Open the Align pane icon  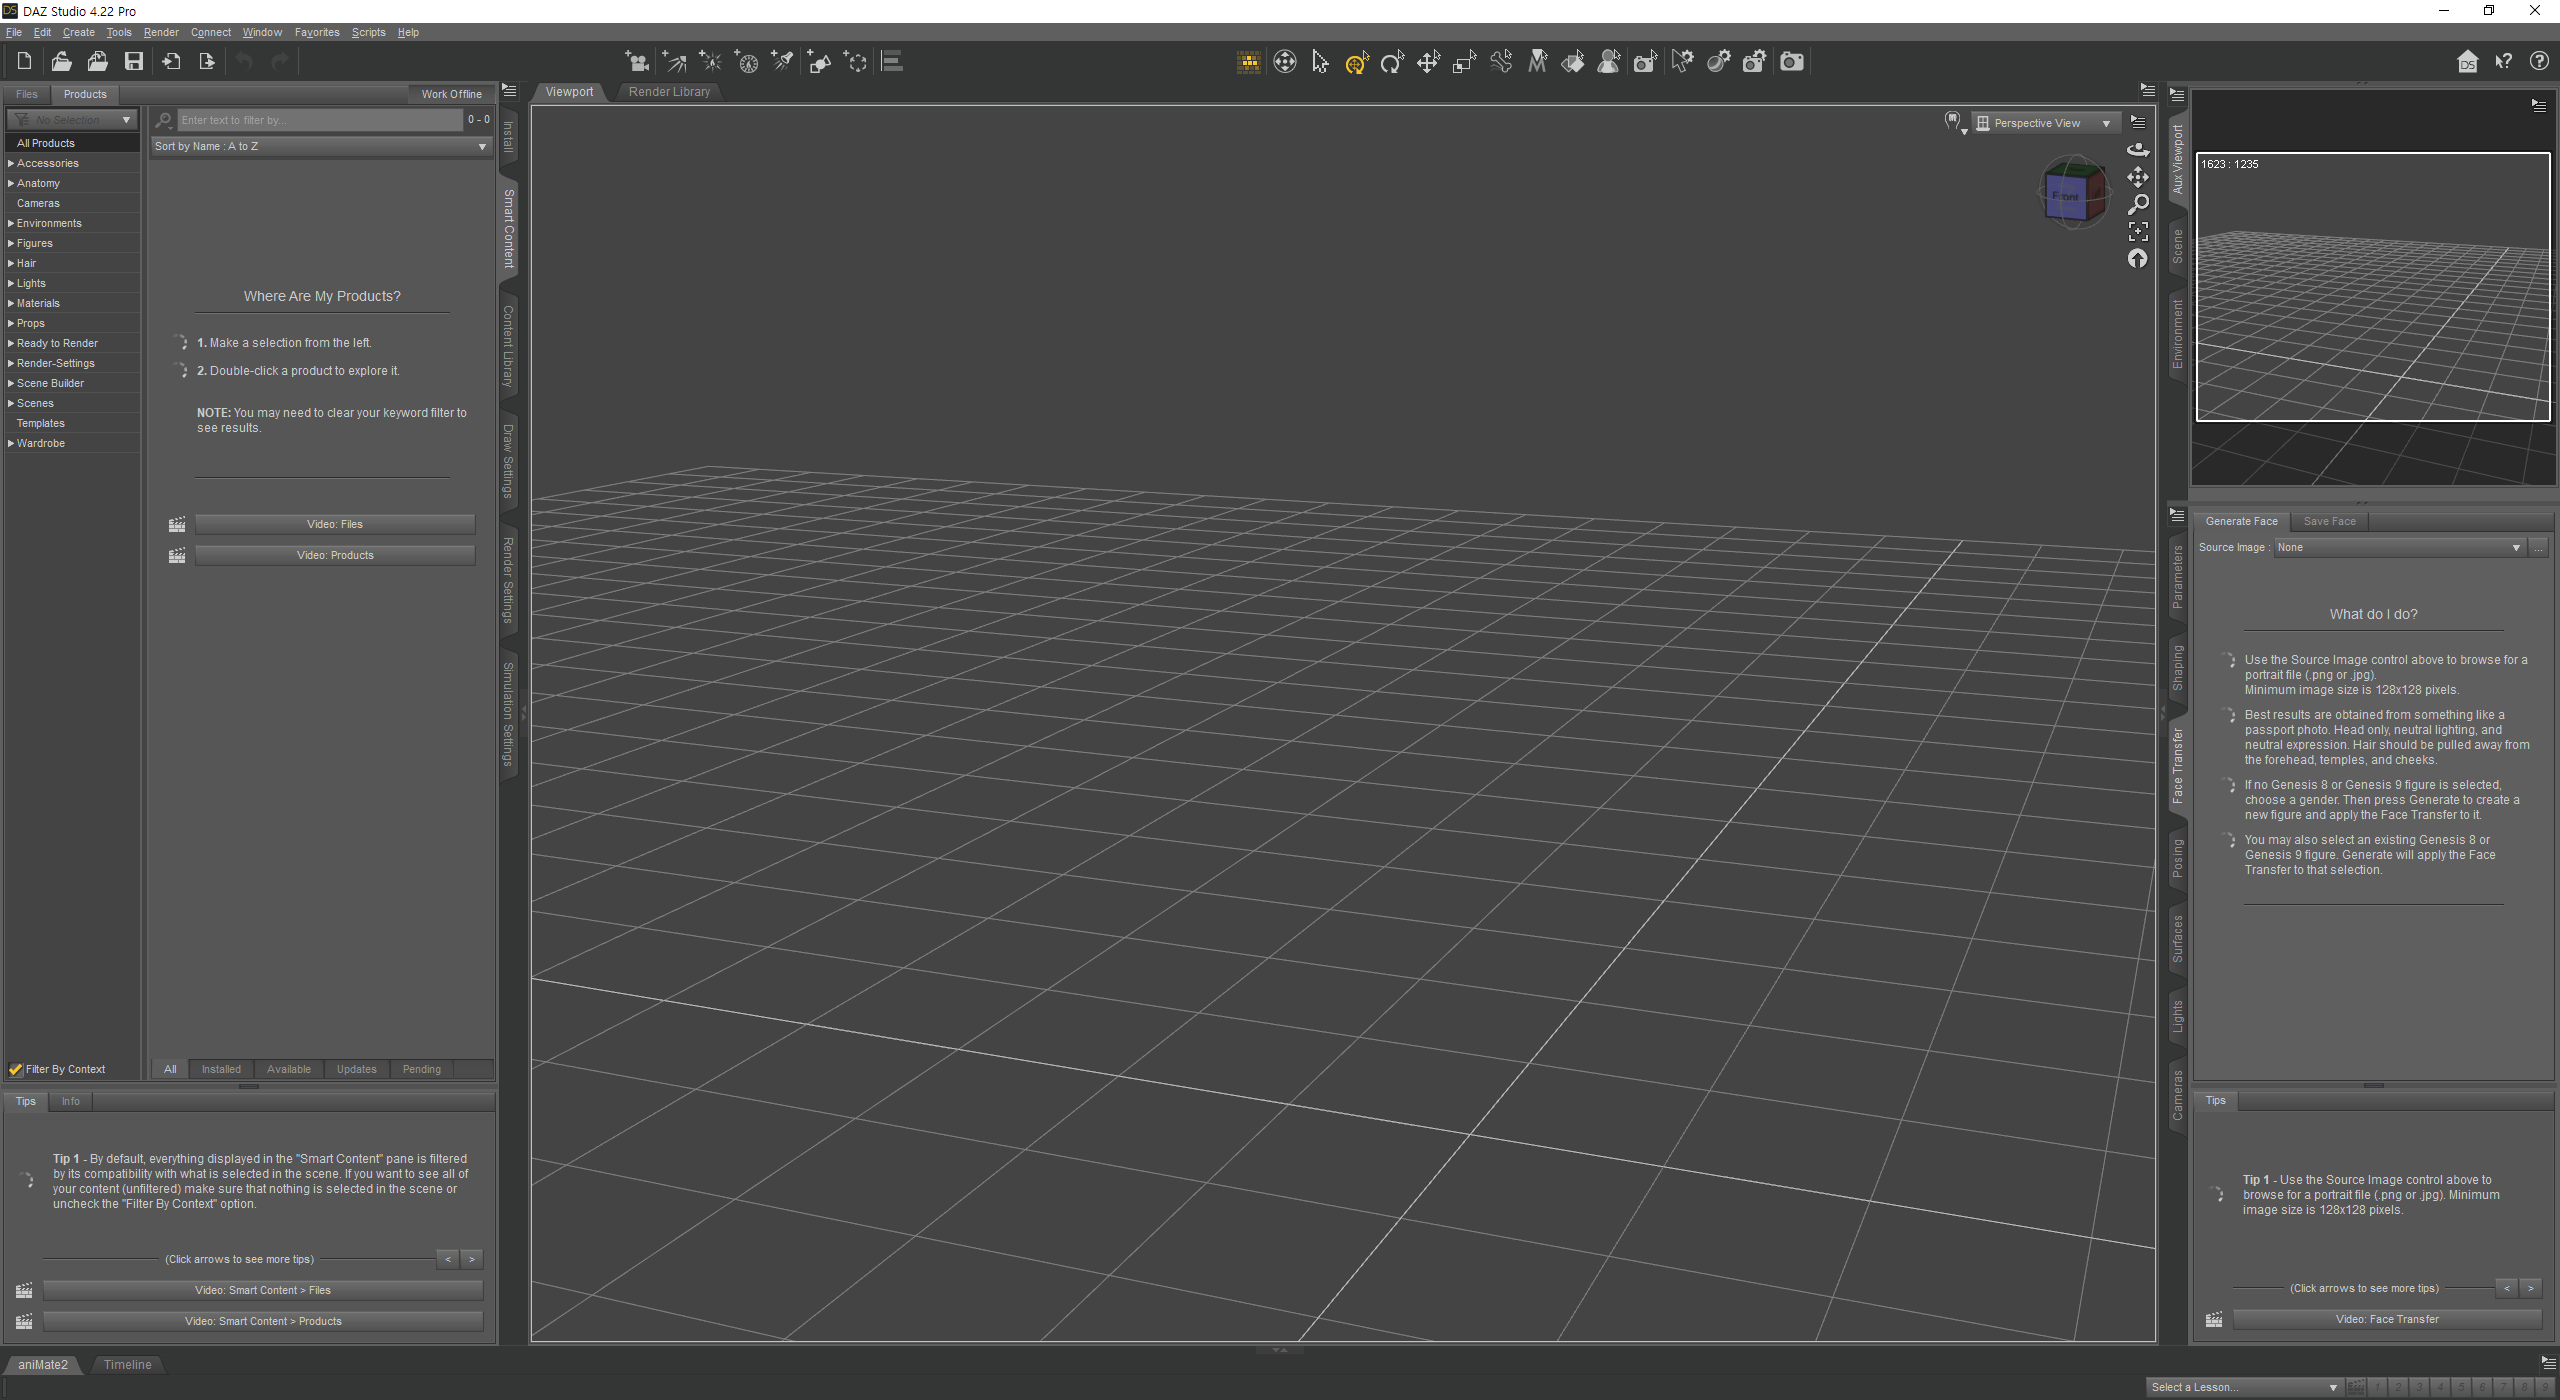(x=892, y=62)
